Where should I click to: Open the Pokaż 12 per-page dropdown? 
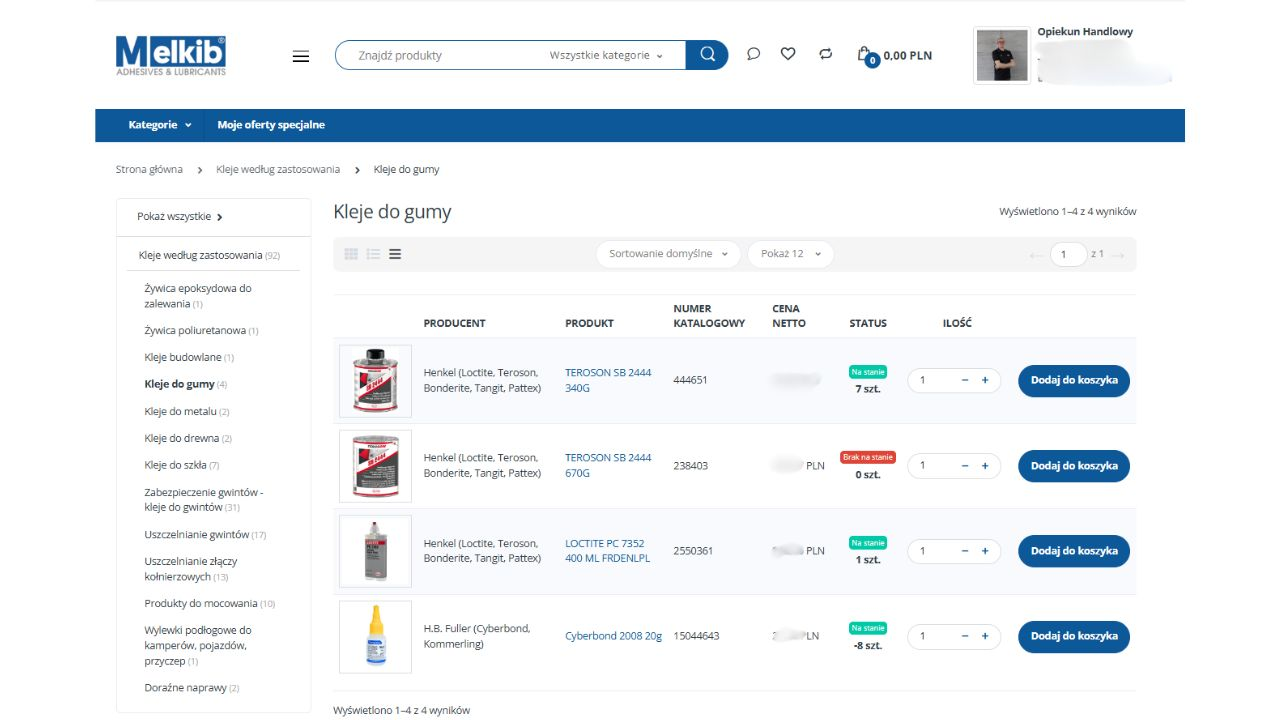click(x=790, y=254)
